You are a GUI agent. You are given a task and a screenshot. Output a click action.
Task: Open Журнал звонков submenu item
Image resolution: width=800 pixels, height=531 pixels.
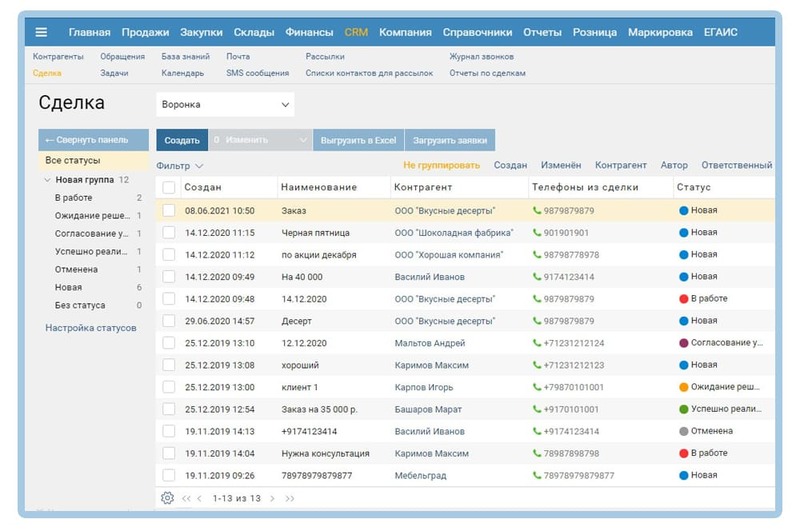[482, 57]
